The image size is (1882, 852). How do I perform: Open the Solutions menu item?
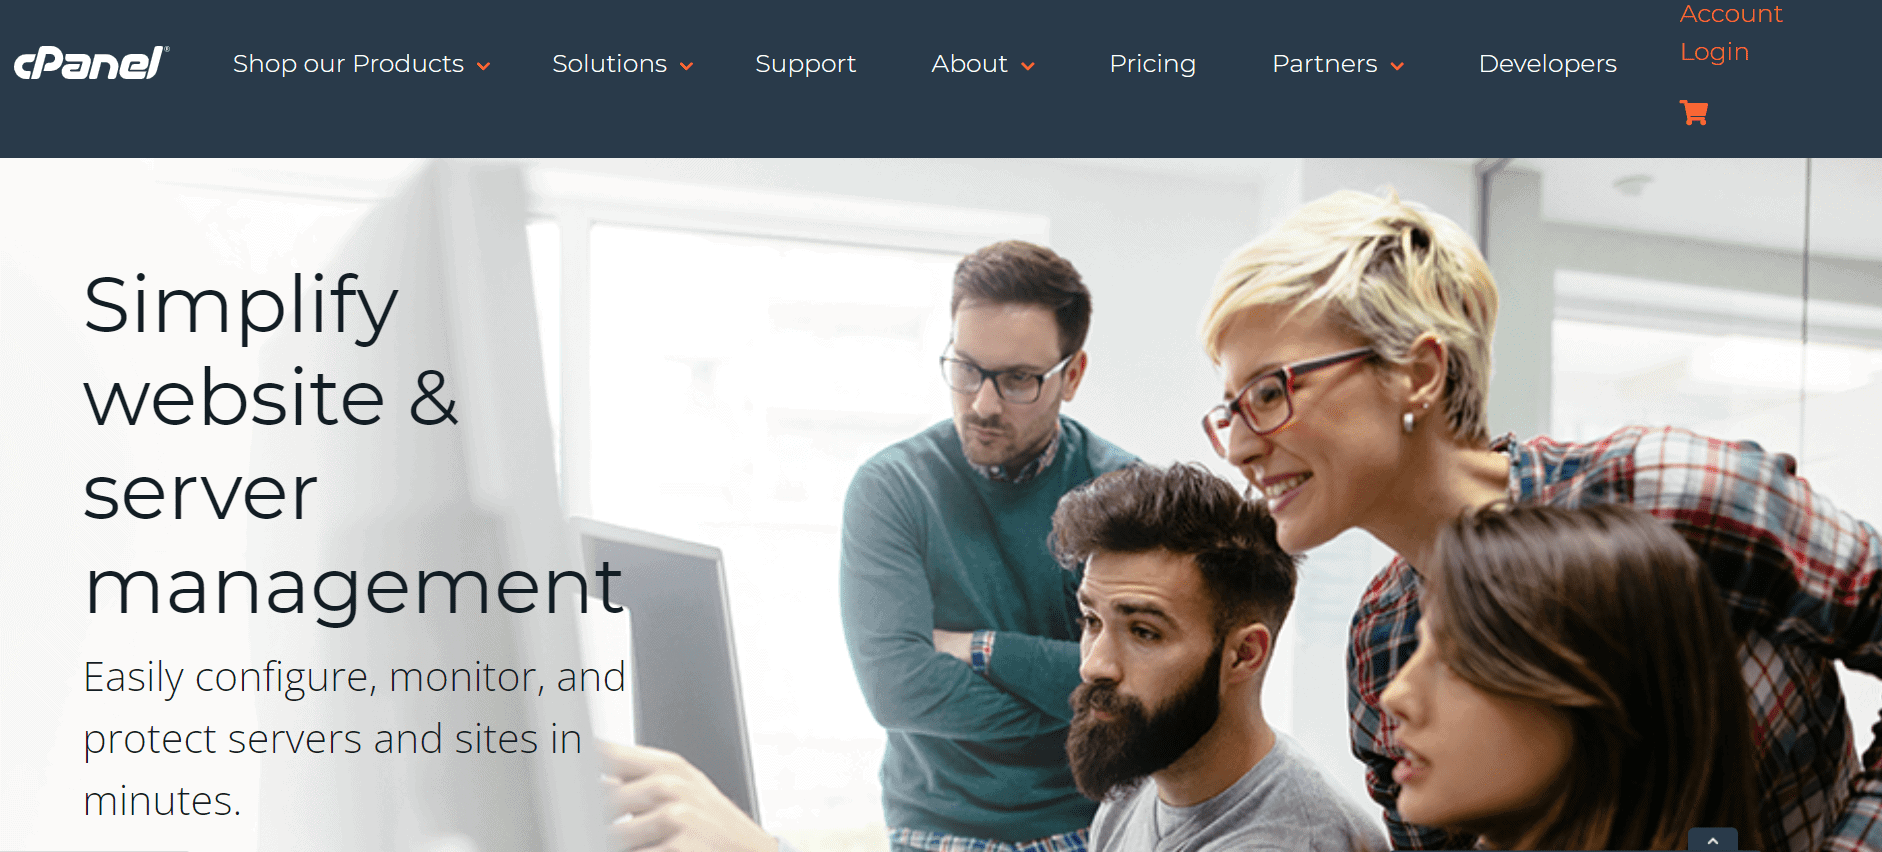(609, 64)
